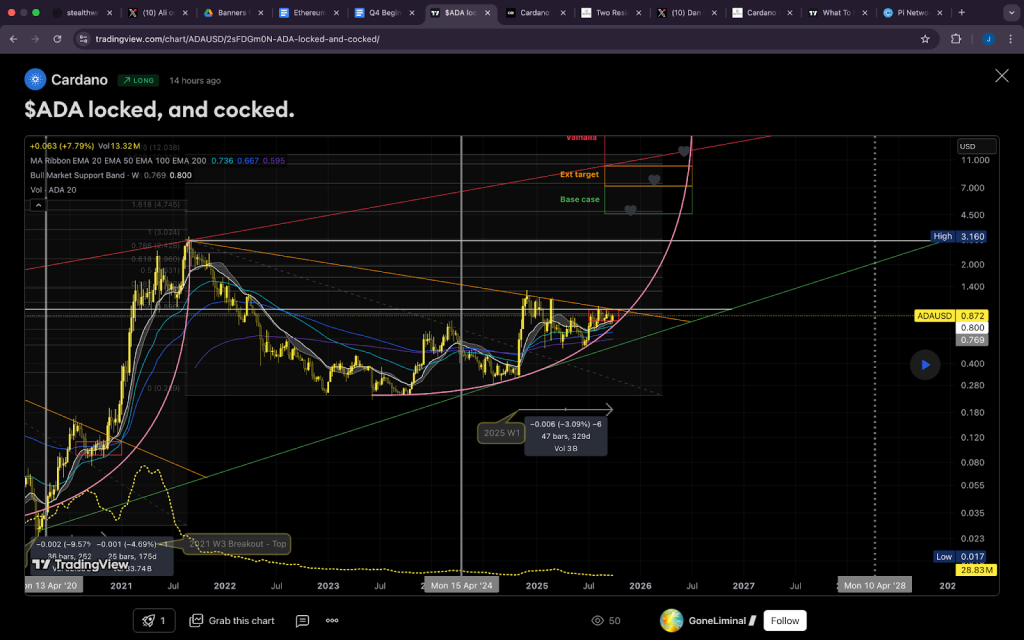The height and width of the screenshot is (640, 1024).
Task: Open the USD currency selector
Action: [967, 146]
